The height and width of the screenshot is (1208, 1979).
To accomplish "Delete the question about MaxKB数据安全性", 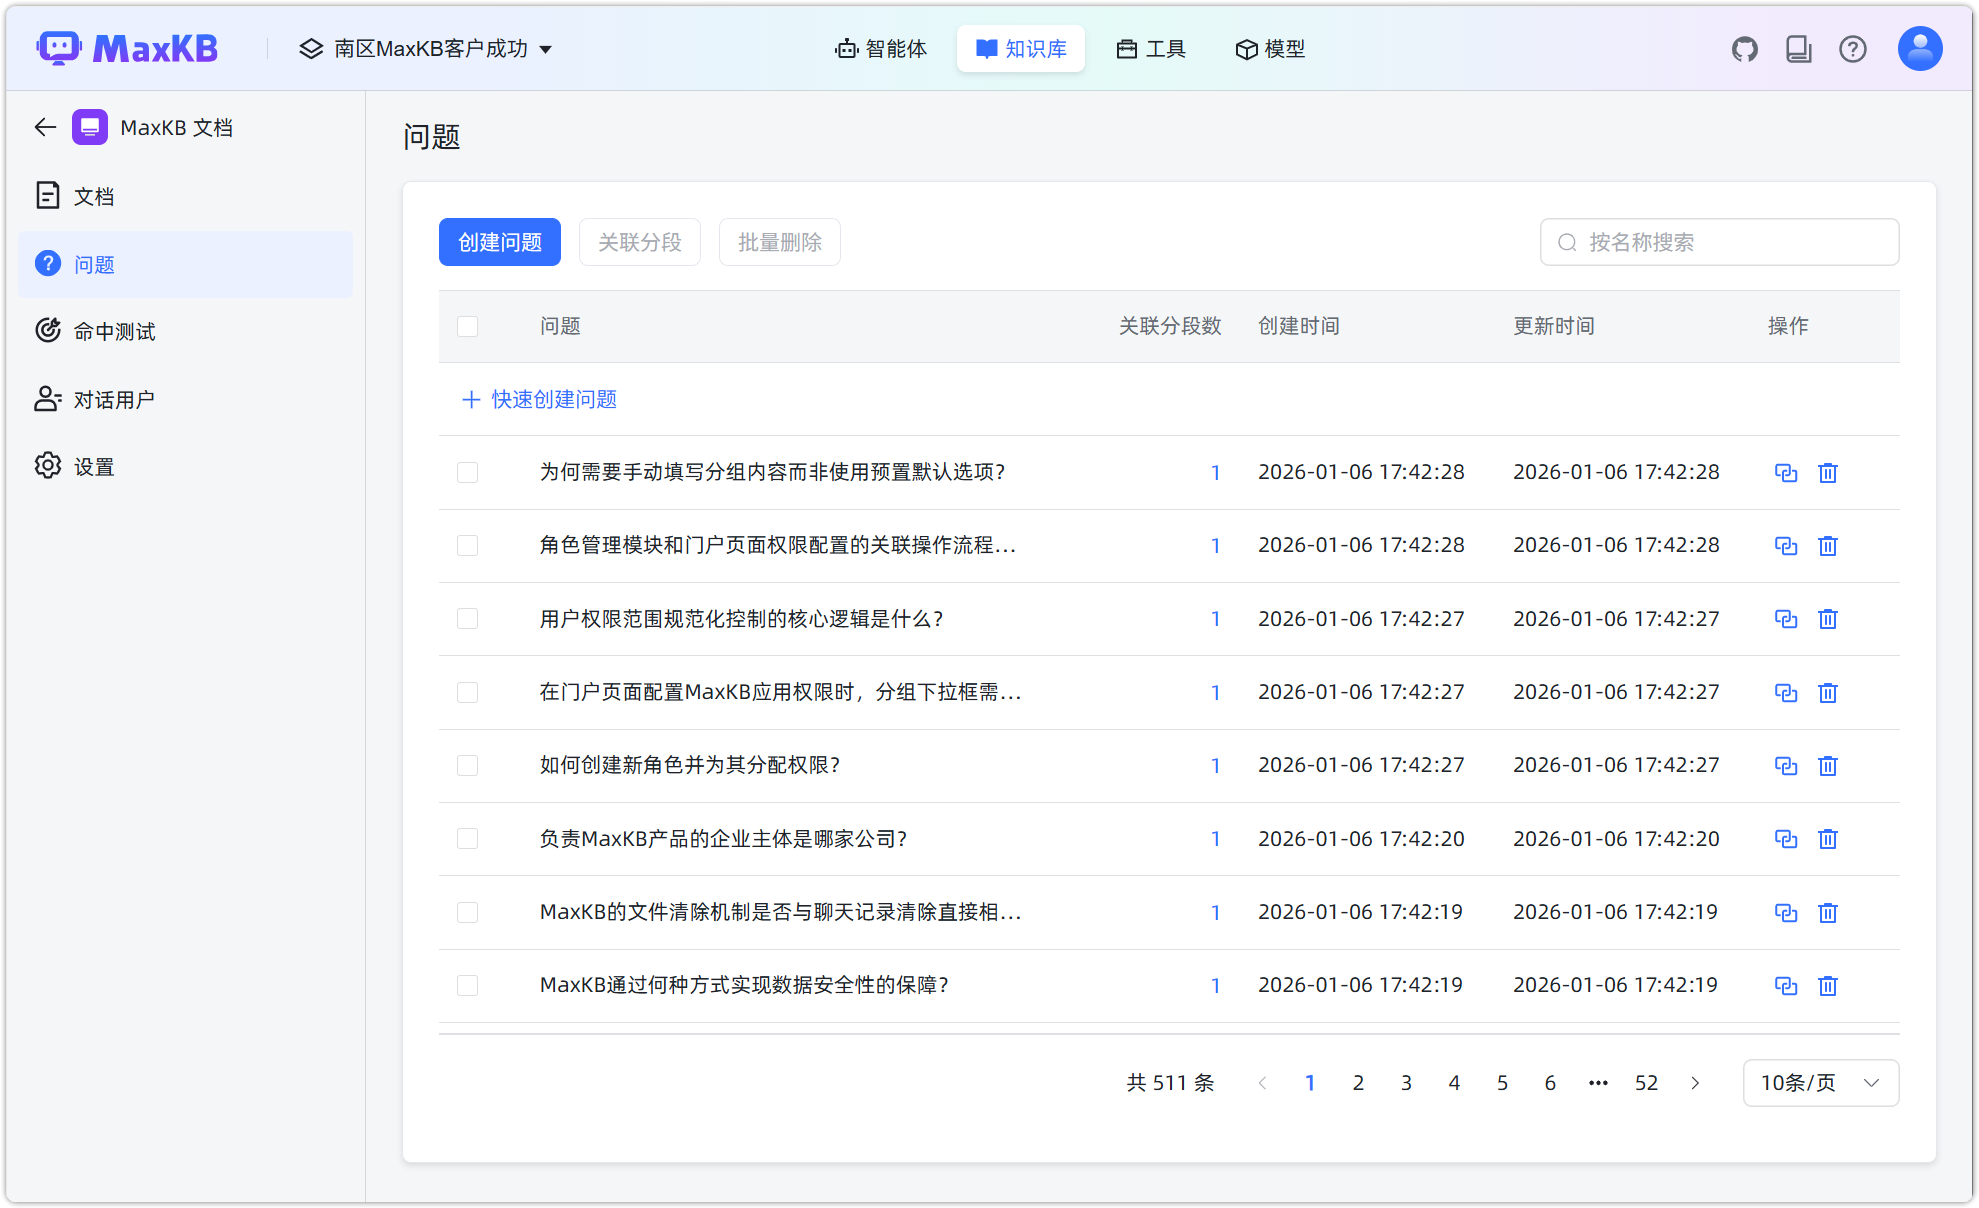I will point(1828,985).
